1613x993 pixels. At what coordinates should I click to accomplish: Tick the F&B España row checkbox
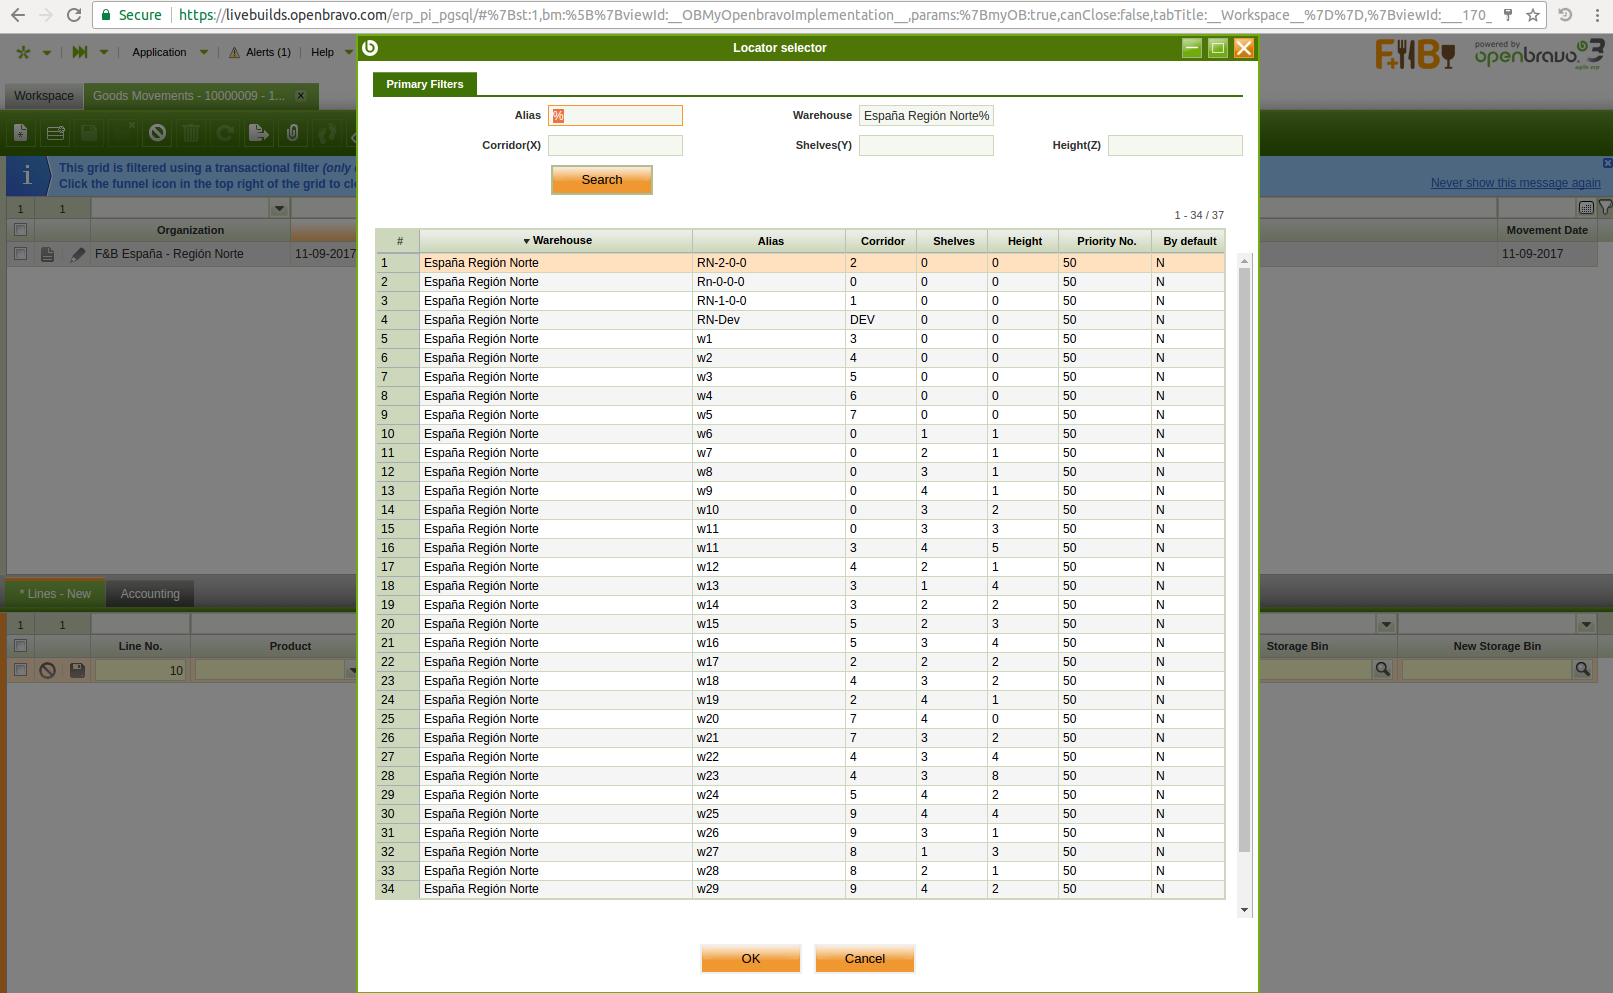[x=20, y=254]
